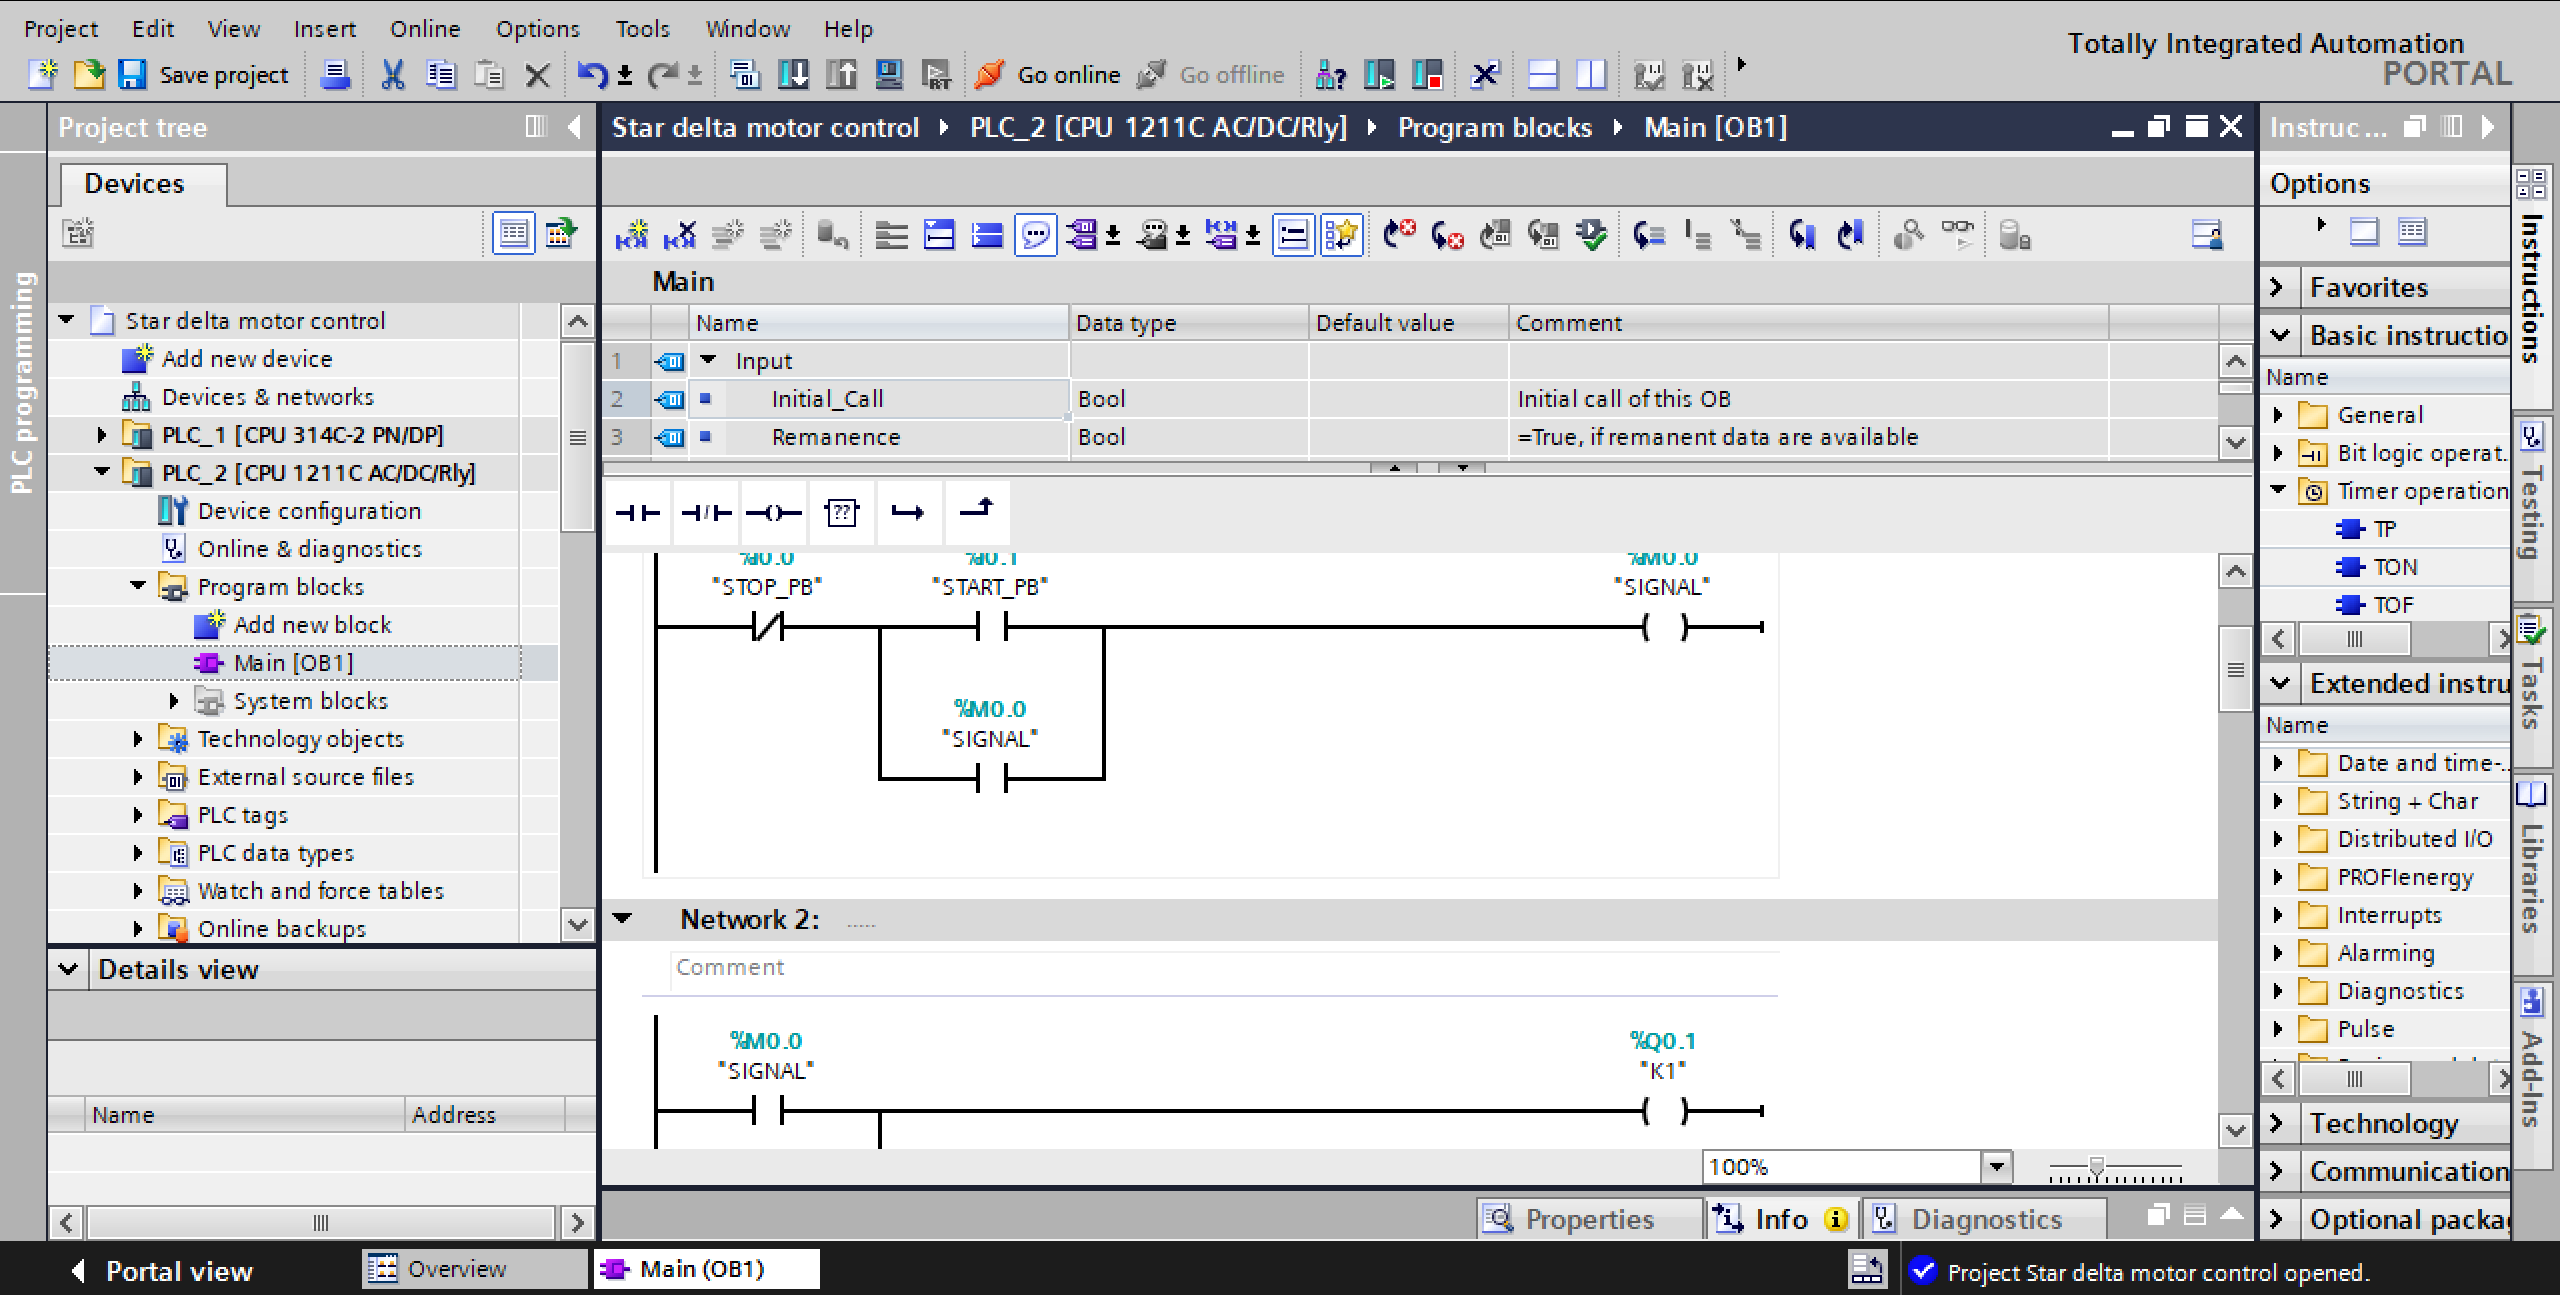Click the Close branch icon
This screenshot has height=1295, width=2560.
976,513
